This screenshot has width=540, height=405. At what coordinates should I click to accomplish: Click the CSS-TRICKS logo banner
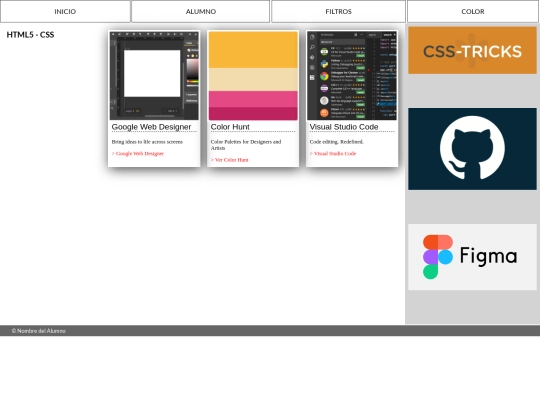pos(472,50)
